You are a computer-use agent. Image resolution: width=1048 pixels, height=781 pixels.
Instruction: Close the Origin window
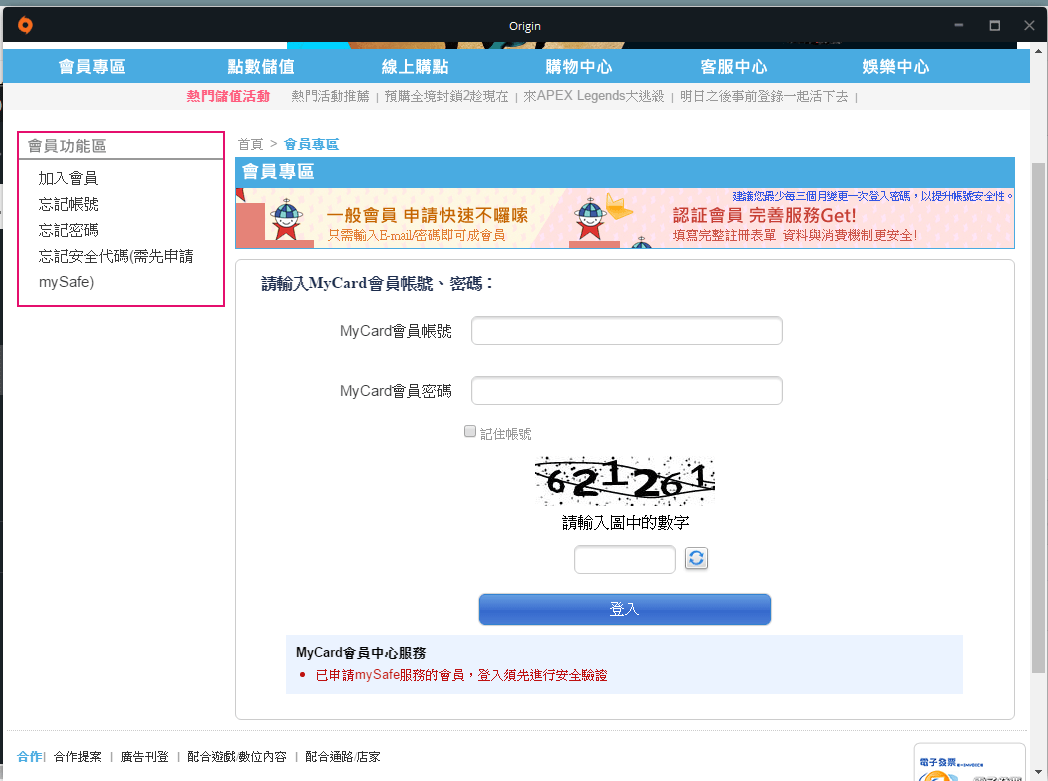(x=1029, y=25)
